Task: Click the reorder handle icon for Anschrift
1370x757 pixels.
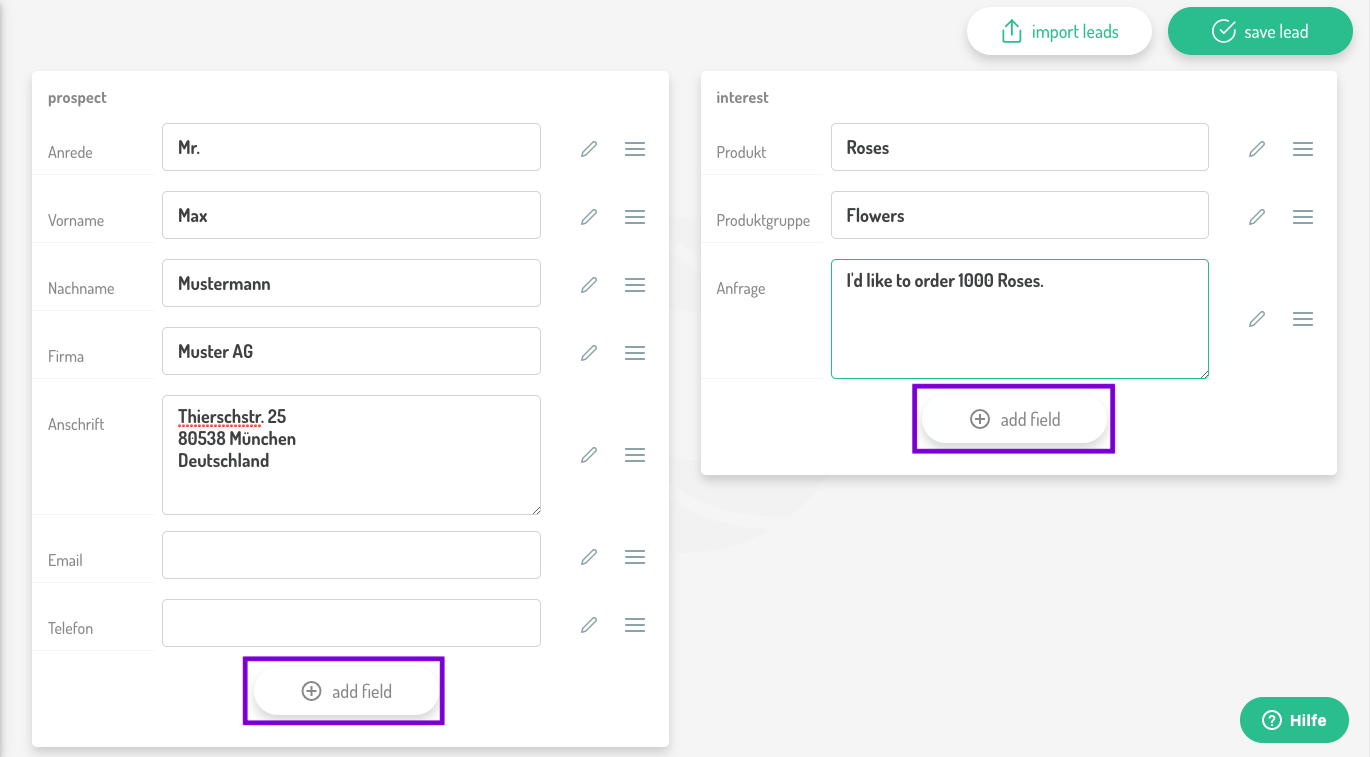Action: click(634, 455)
